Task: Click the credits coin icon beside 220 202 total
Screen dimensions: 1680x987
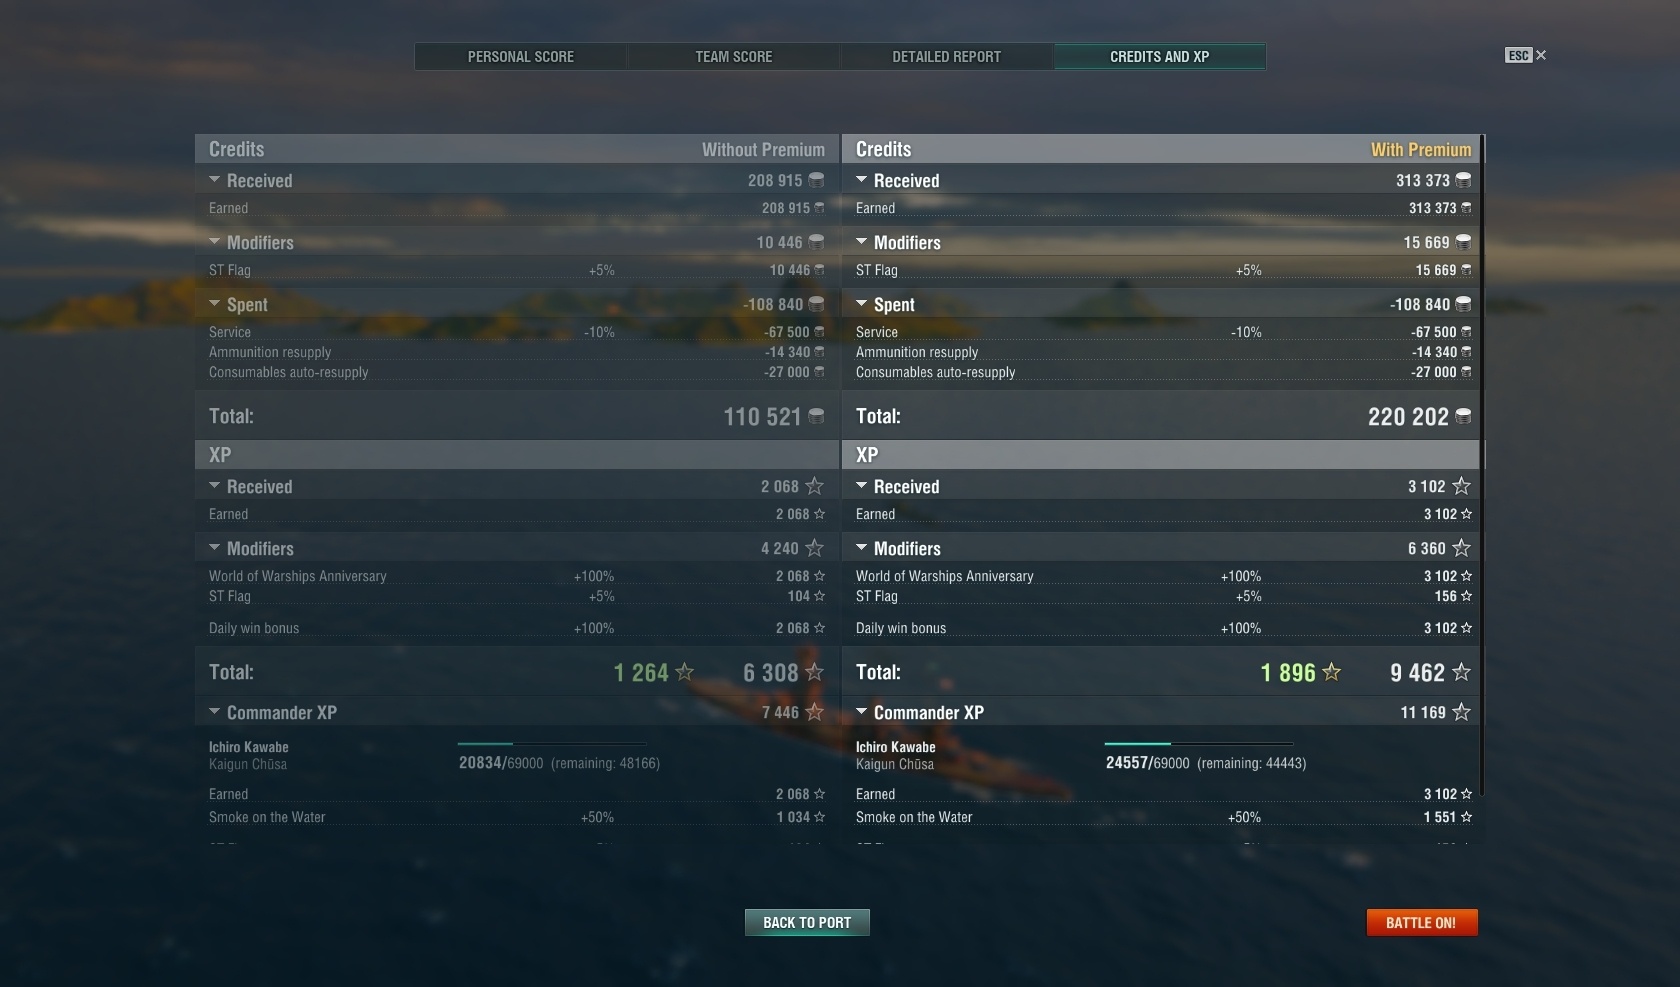Action: (1463, 416)
